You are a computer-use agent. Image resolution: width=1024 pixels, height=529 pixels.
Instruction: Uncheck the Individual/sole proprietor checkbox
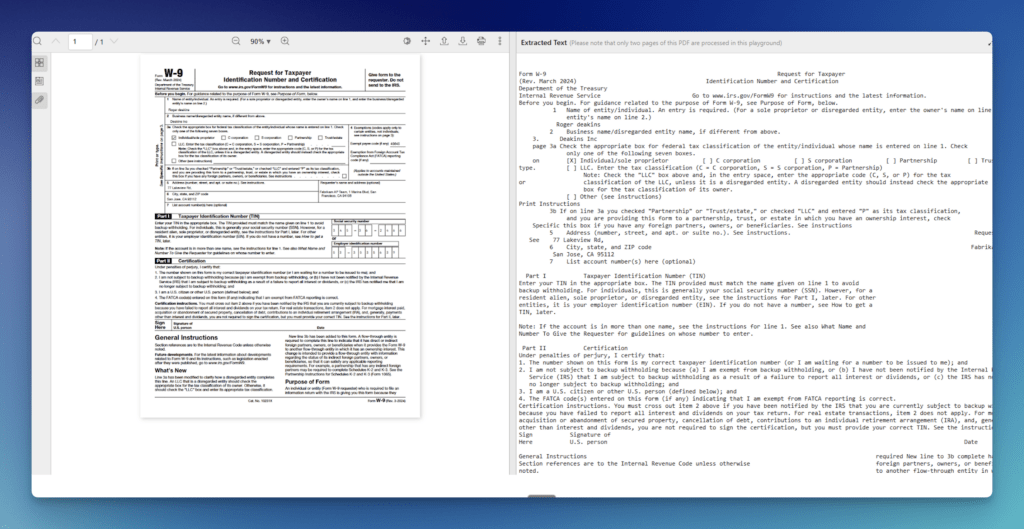[173, 137]
